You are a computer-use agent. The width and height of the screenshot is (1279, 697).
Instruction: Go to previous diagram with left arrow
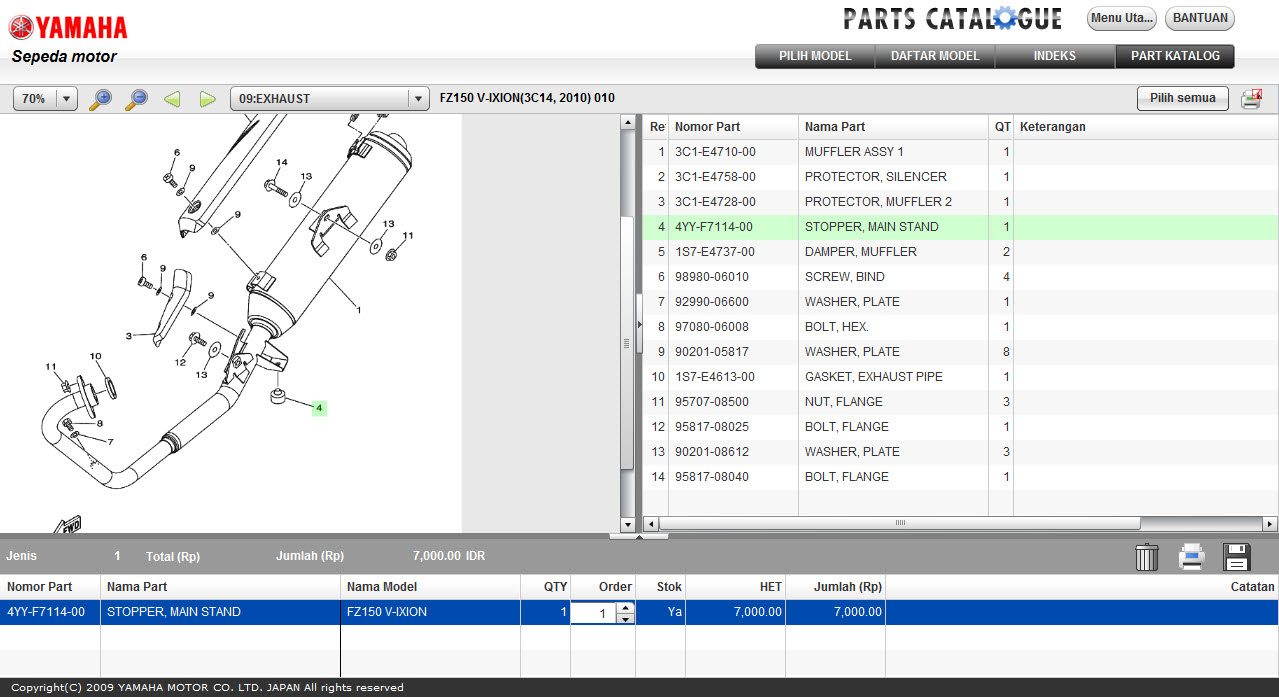point(172,99)
